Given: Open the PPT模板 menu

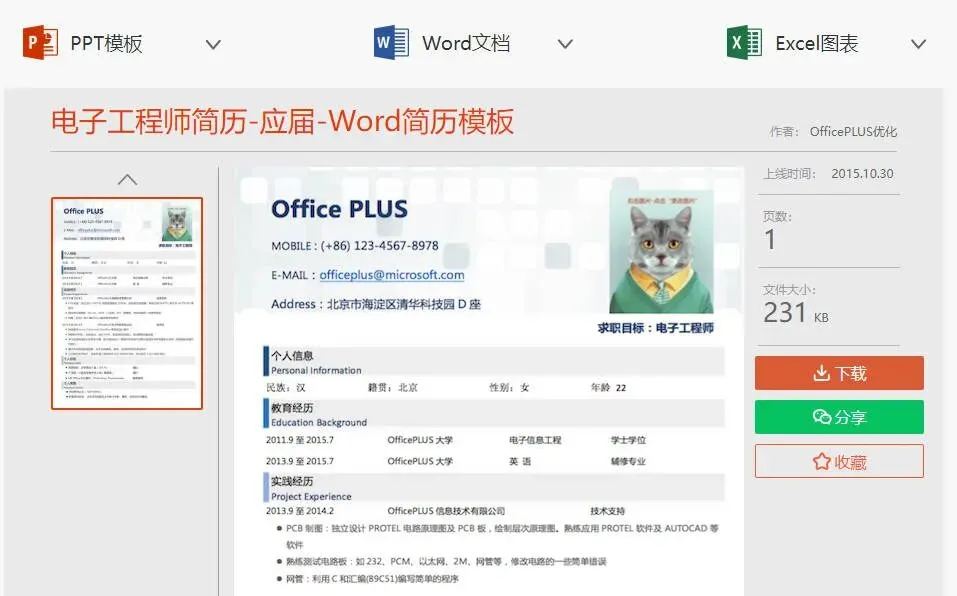Looking at the screenshot, I should 106,43.
